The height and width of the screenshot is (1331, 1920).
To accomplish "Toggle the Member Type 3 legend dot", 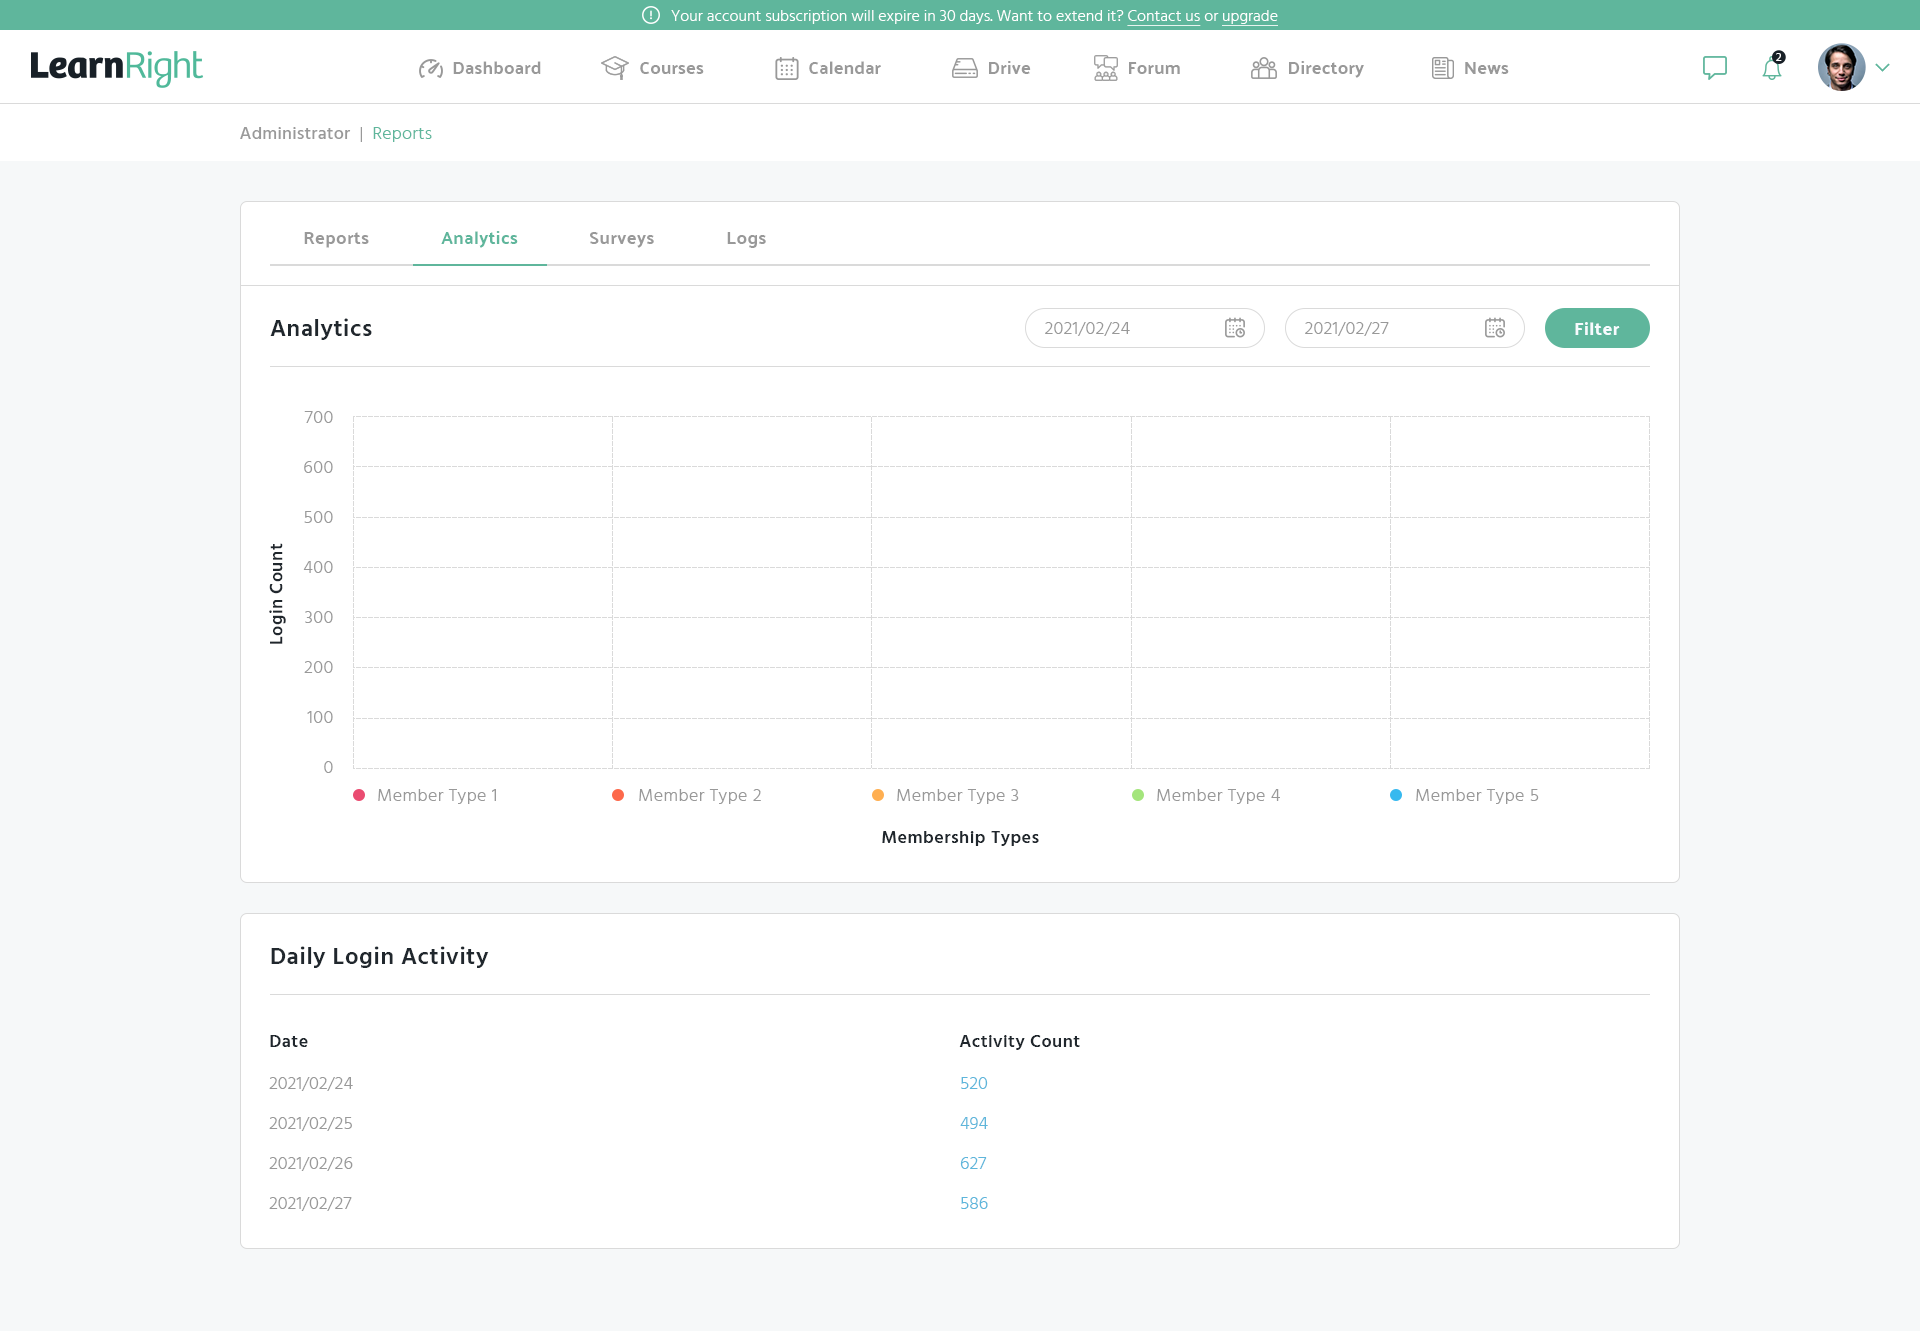I will click(x=878, y=795).
